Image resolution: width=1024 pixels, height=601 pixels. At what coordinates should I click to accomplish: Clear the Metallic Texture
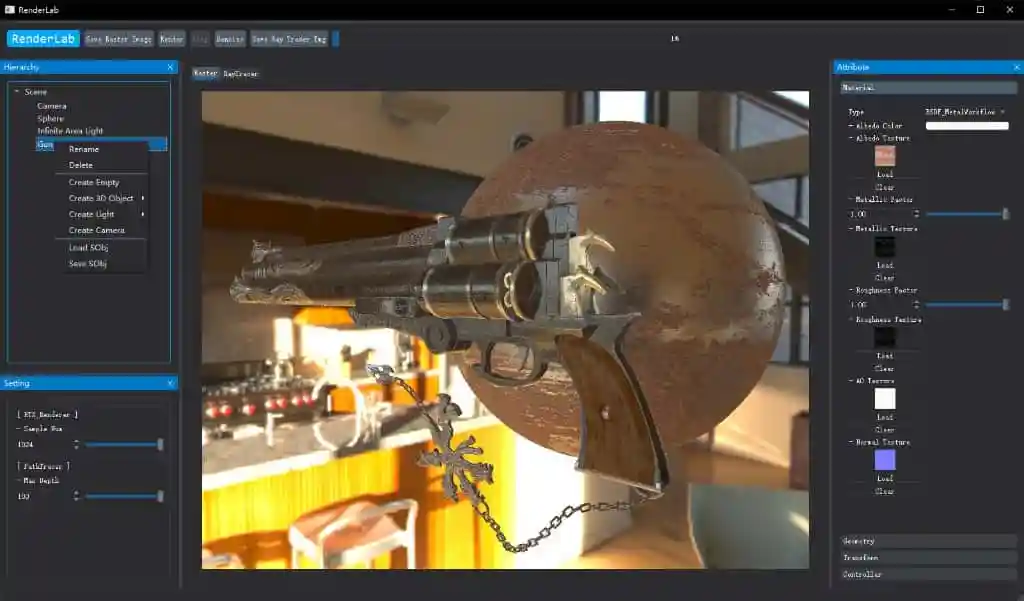coord(885,278)
